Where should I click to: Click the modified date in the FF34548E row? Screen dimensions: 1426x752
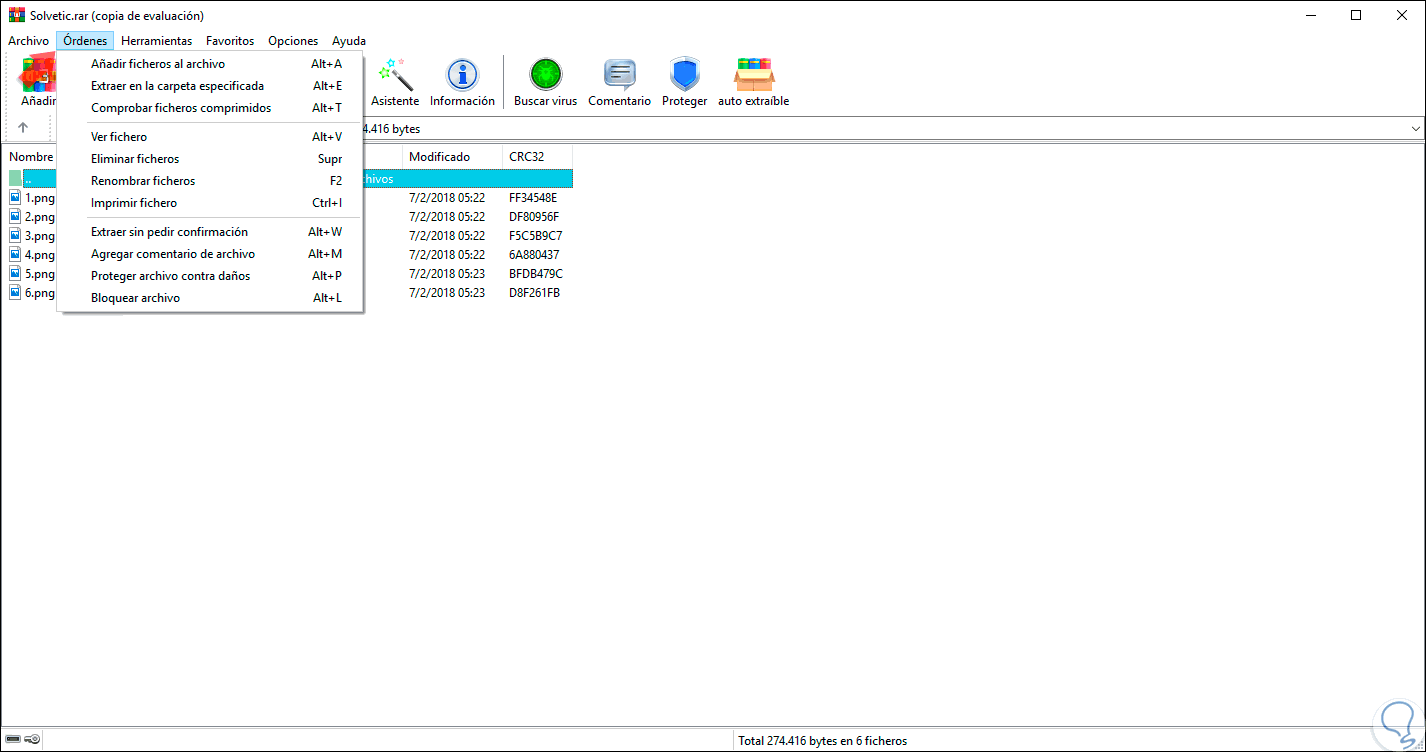[447, 198]
